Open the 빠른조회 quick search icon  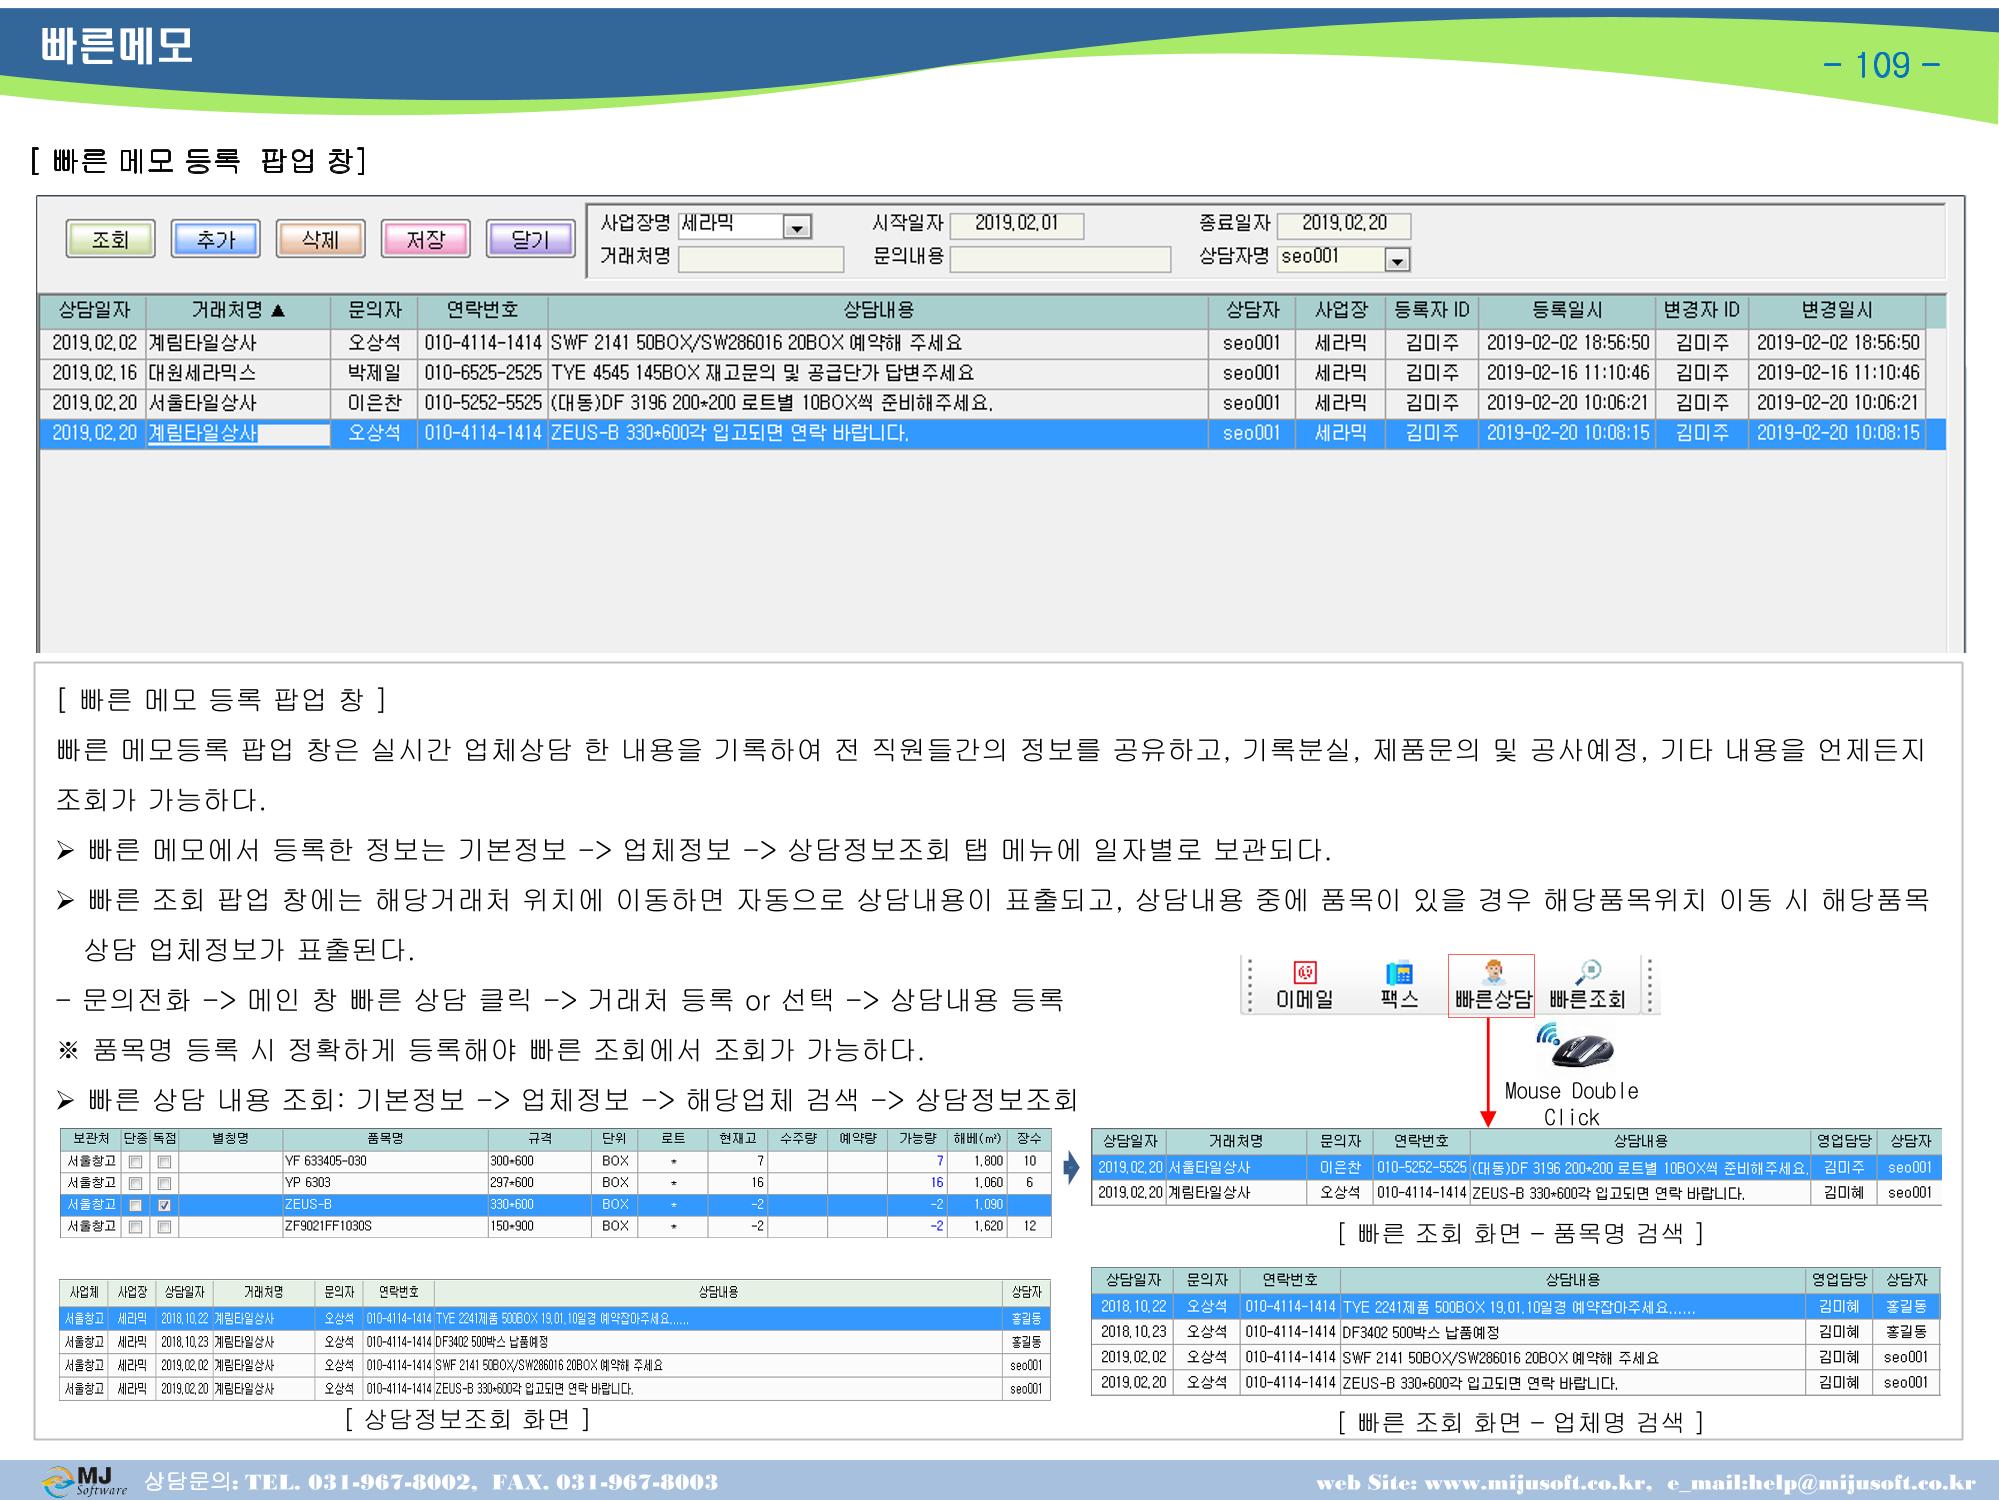click(x=1586, y=985)
